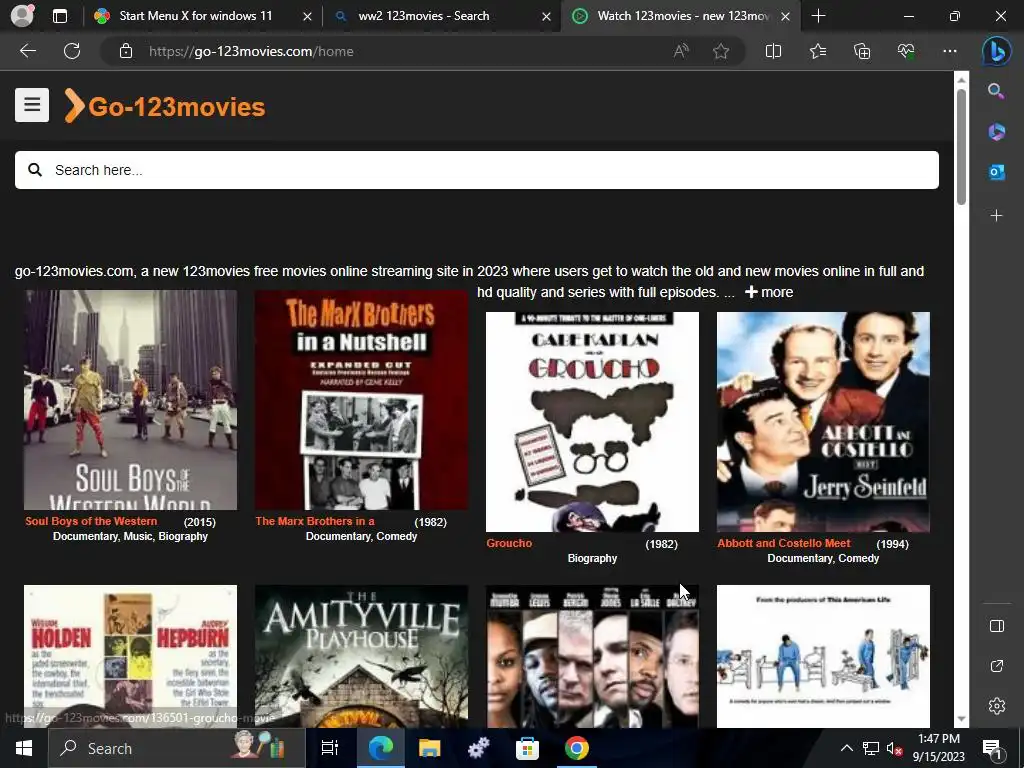Click the Search here input field
This screenshot has height=768, width=1024.
coord(477,170)
